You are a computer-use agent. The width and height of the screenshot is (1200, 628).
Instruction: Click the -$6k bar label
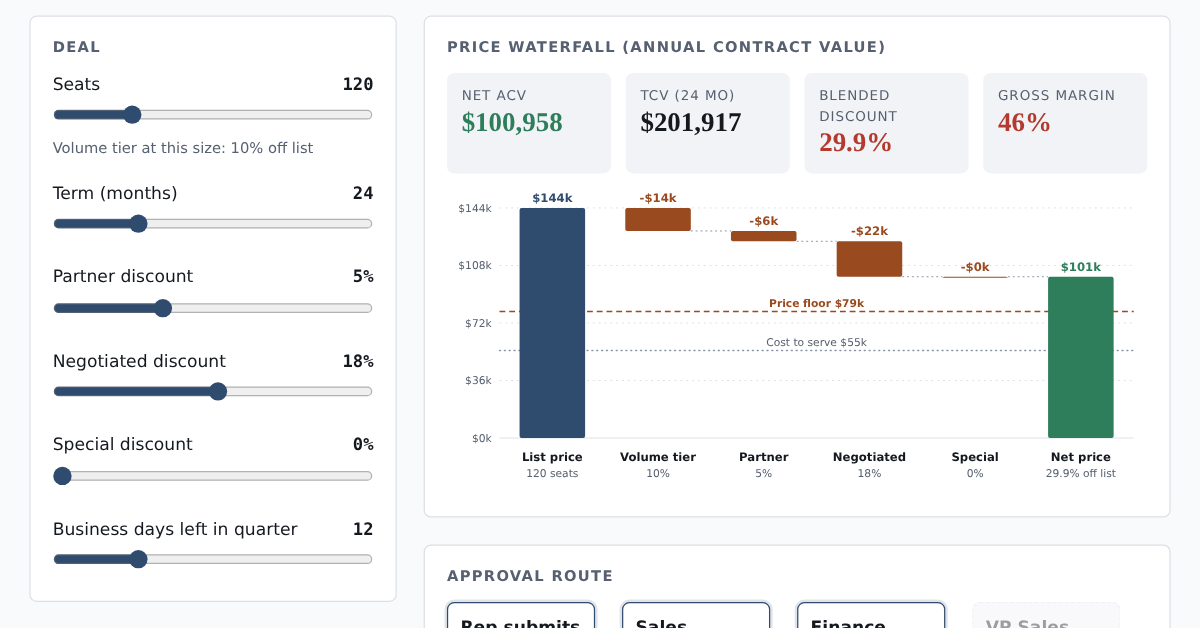[x=764, y=221]
